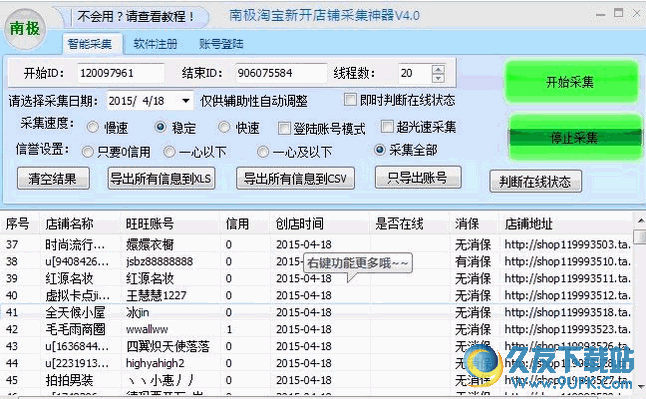
Task: Select shop 毛毛雨商圈 in row 42
Action: [75, 329]
